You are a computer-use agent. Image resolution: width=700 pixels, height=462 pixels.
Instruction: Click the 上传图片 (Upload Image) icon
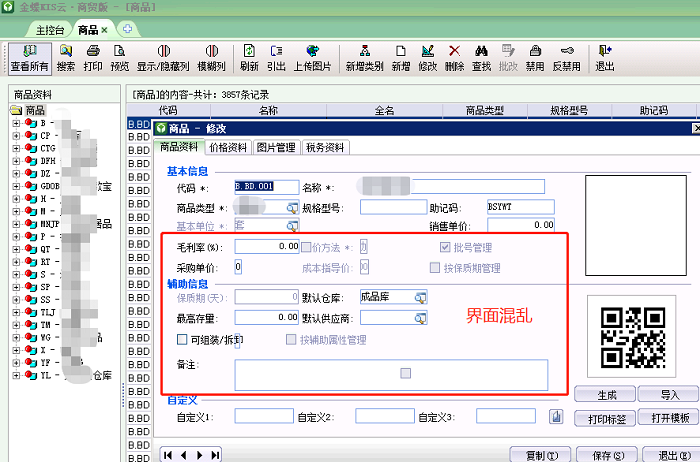[313, 57]
